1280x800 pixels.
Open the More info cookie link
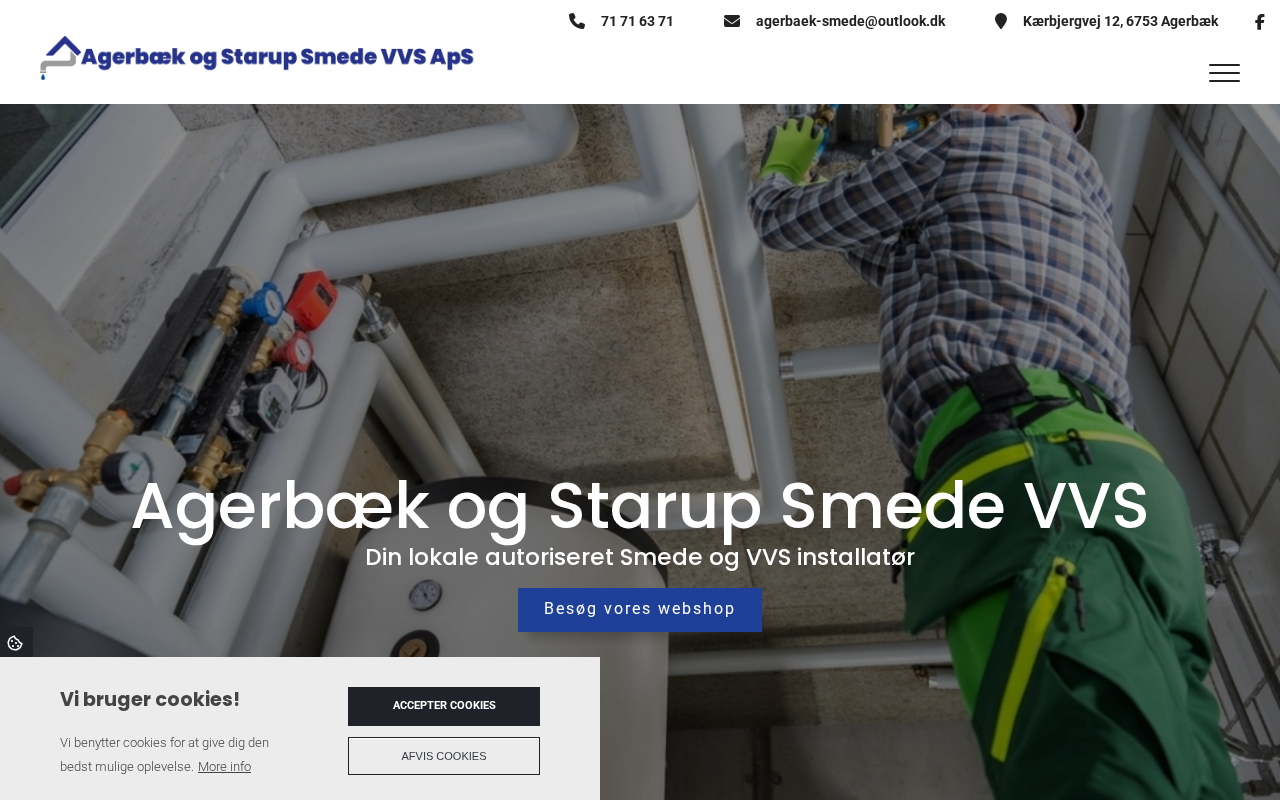point(224,767)
